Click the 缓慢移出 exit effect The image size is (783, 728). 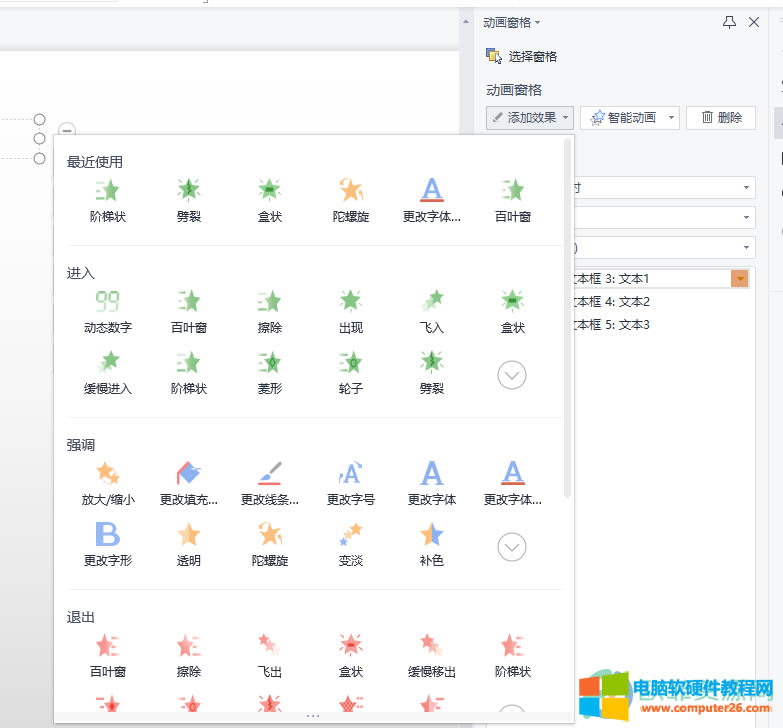(x=431, y=653)
